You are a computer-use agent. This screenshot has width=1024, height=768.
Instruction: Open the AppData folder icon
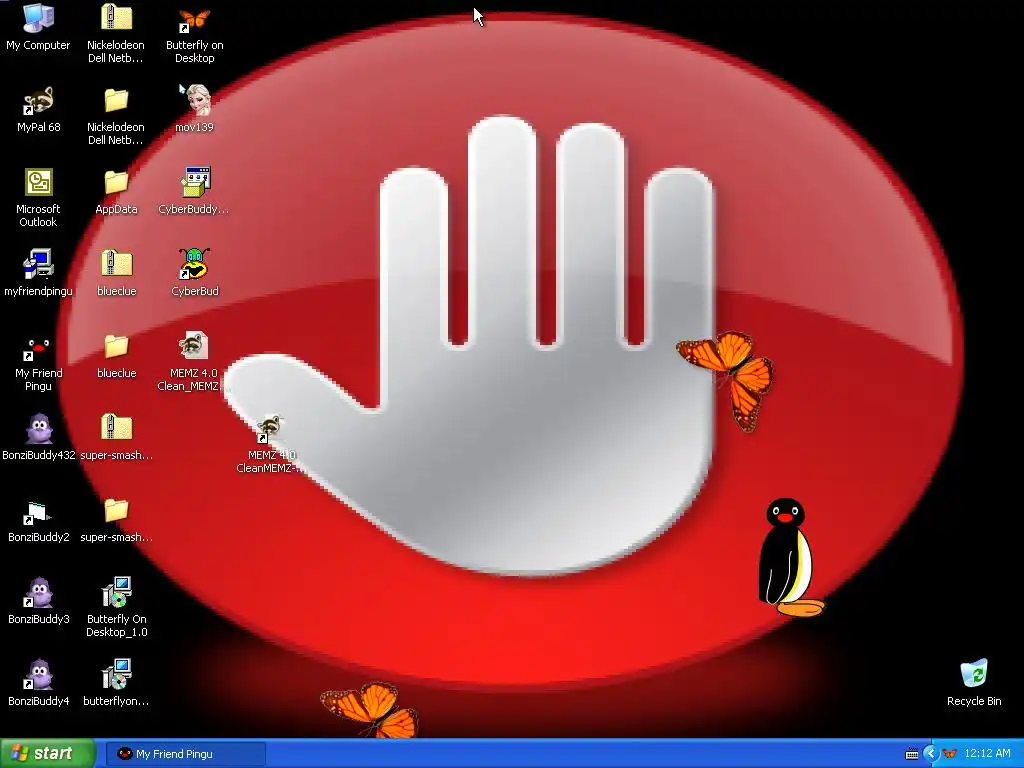coord(116,192)
